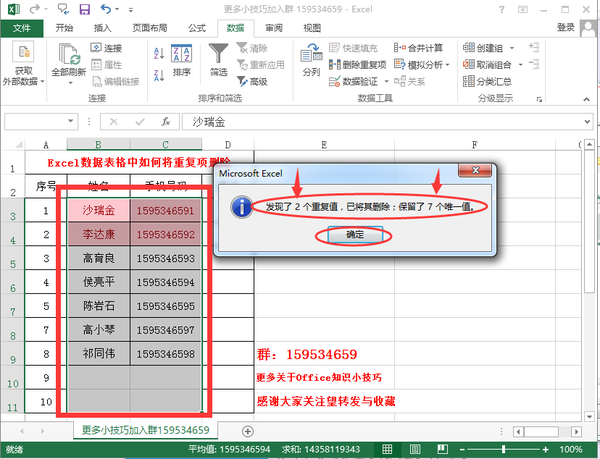Zoom in with plus button
The image size is (600, 459).
(x=545, y=449)
